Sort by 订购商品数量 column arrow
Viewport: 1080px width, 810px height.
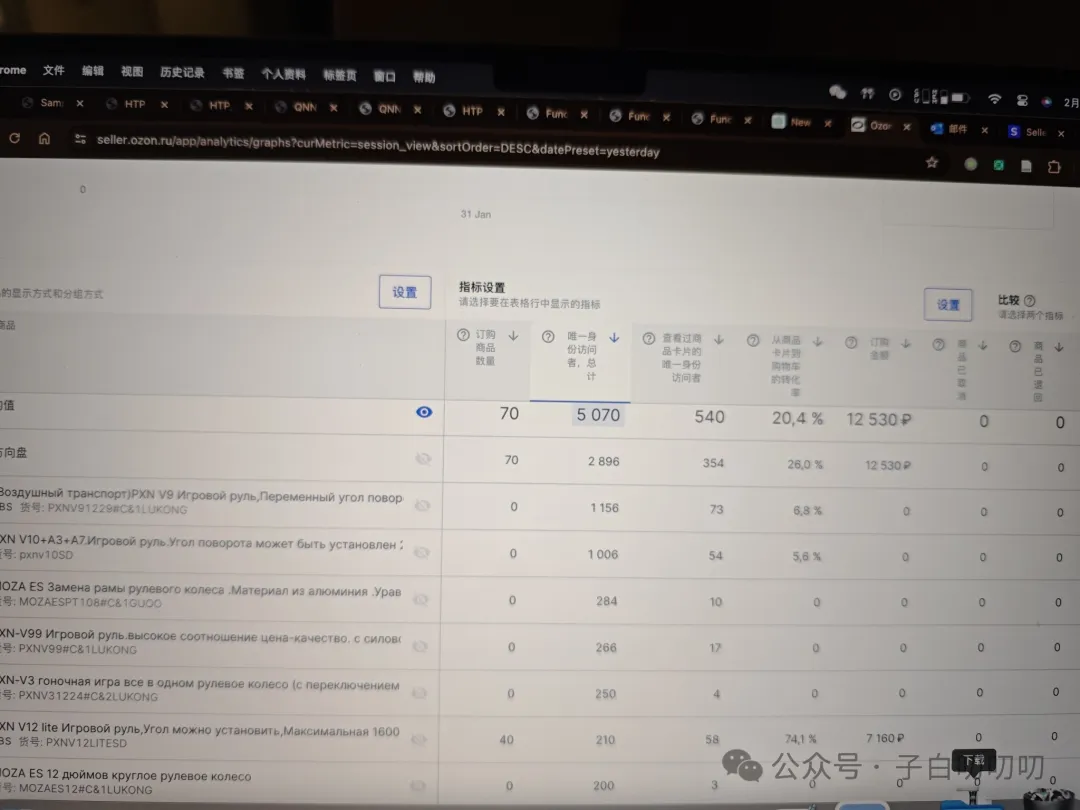pos(513,336)
